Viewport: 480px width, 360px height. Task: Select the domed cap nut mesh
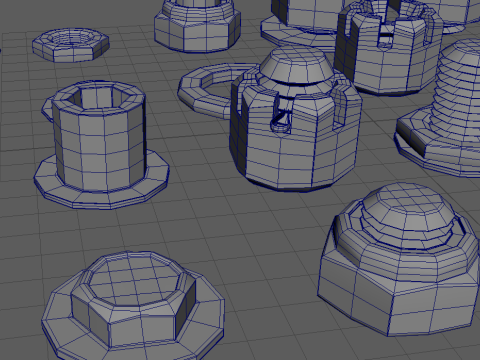(x=399, y=259)
